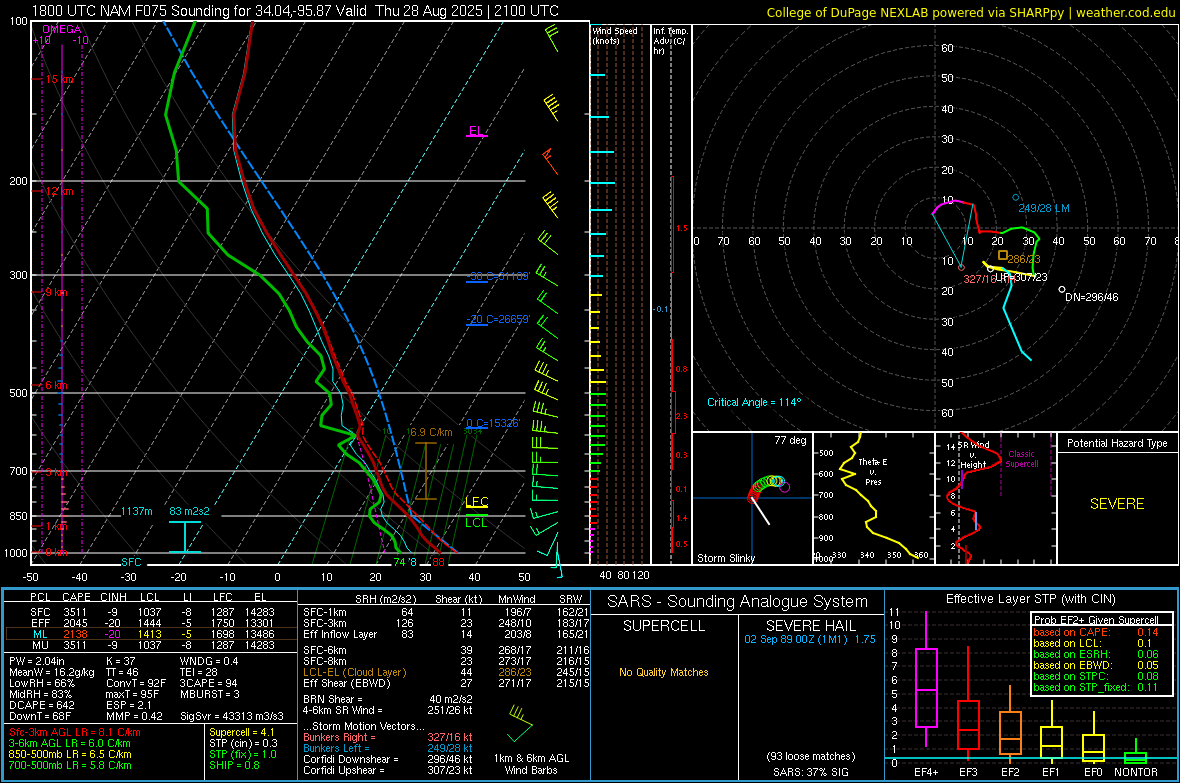1180x783 pixels.
Task: Click the '-20 C=26659'' height label
Action: [x=498, y=319]
